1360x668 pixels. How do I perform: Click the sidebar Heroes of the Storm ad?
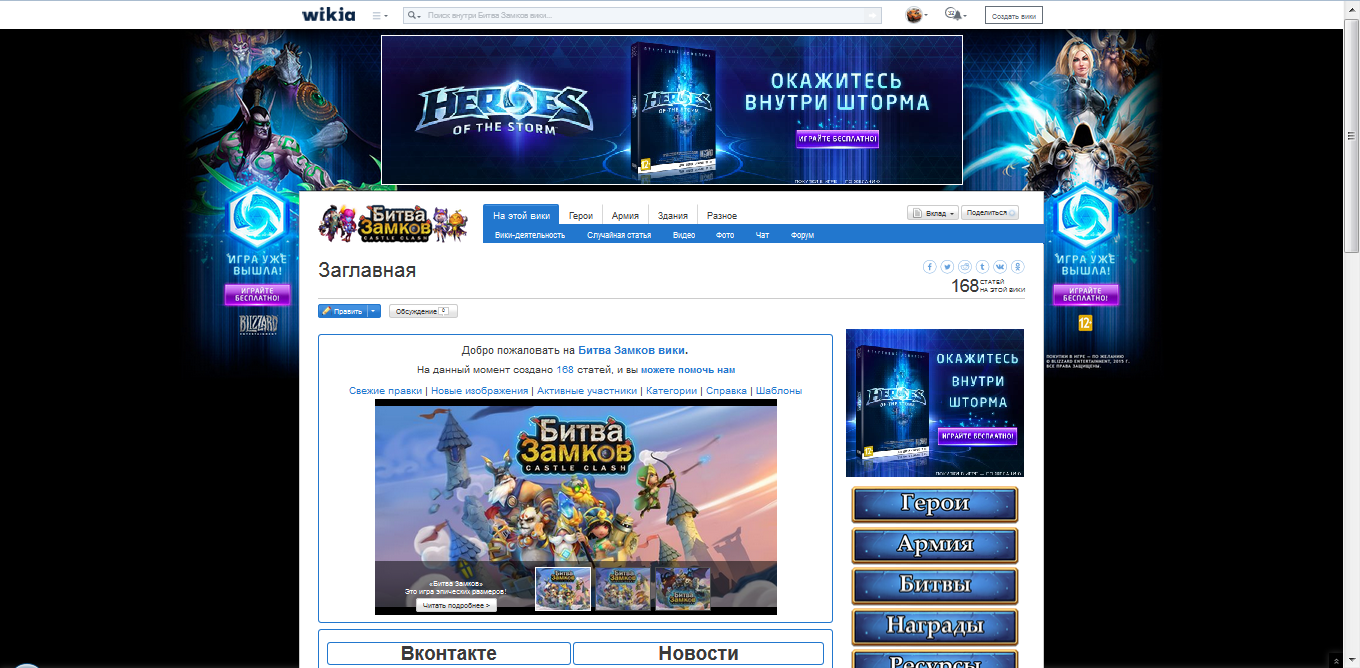click(935, 403)
